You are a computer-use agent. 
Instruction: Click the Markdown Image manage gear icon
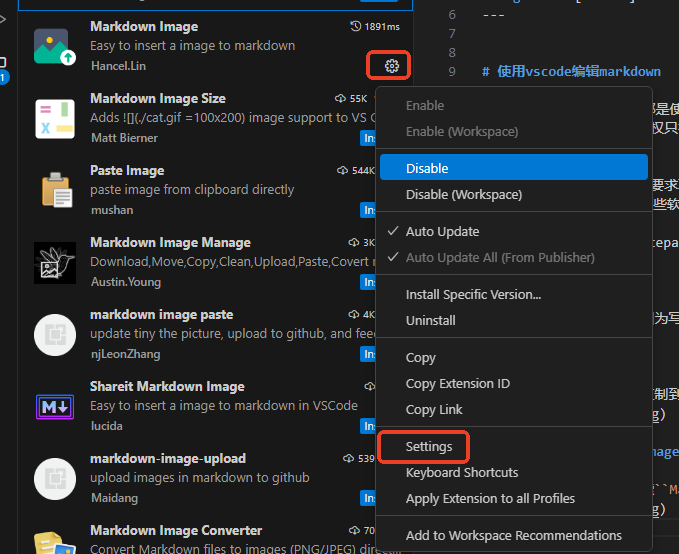[391, 66]
